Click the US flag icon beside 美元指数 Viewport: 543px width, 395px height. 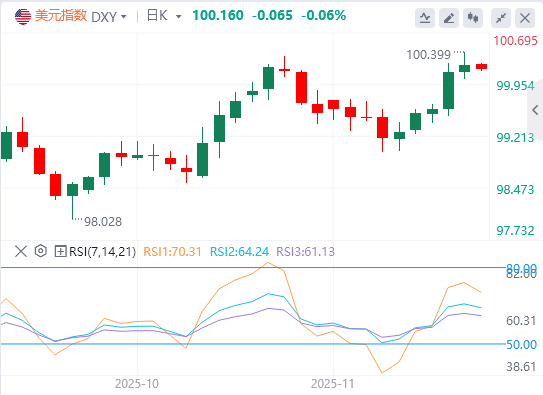[23, 16]
